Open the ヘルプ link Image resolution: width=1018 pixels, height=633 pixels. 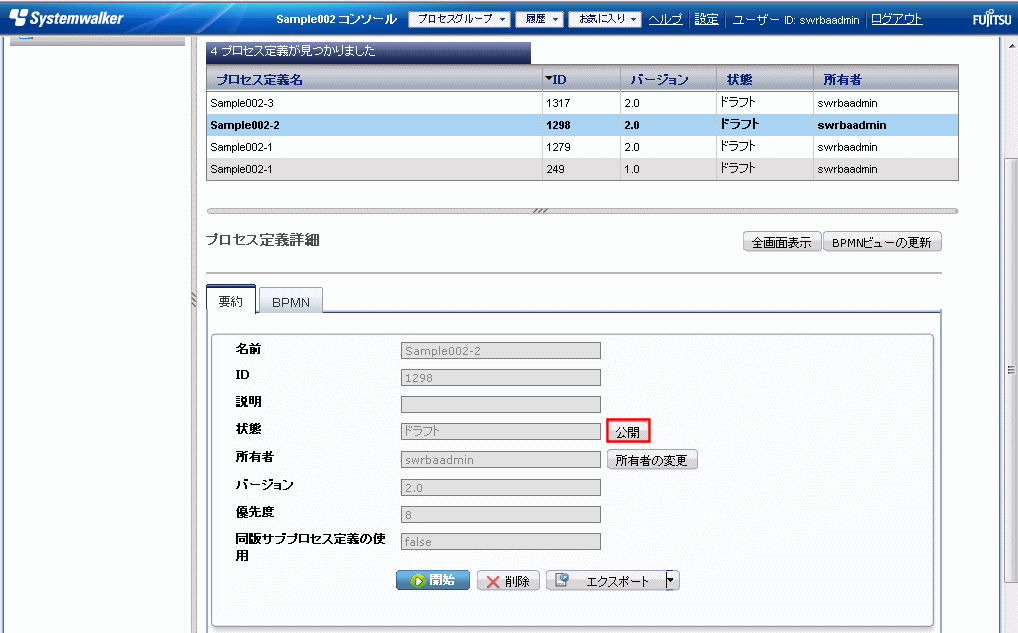click(665, 19)
